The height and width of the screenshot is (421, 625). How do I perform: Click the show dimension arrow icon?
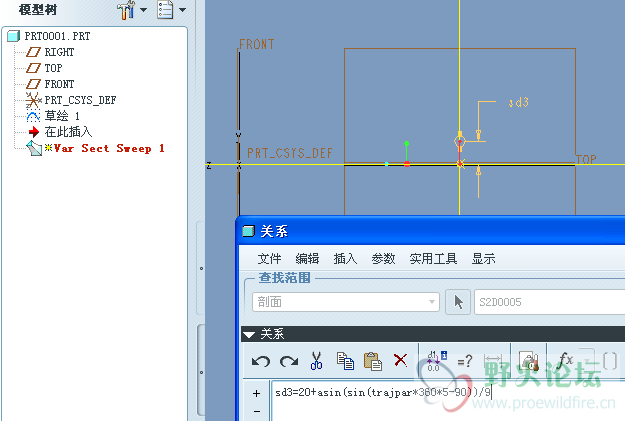493,361
